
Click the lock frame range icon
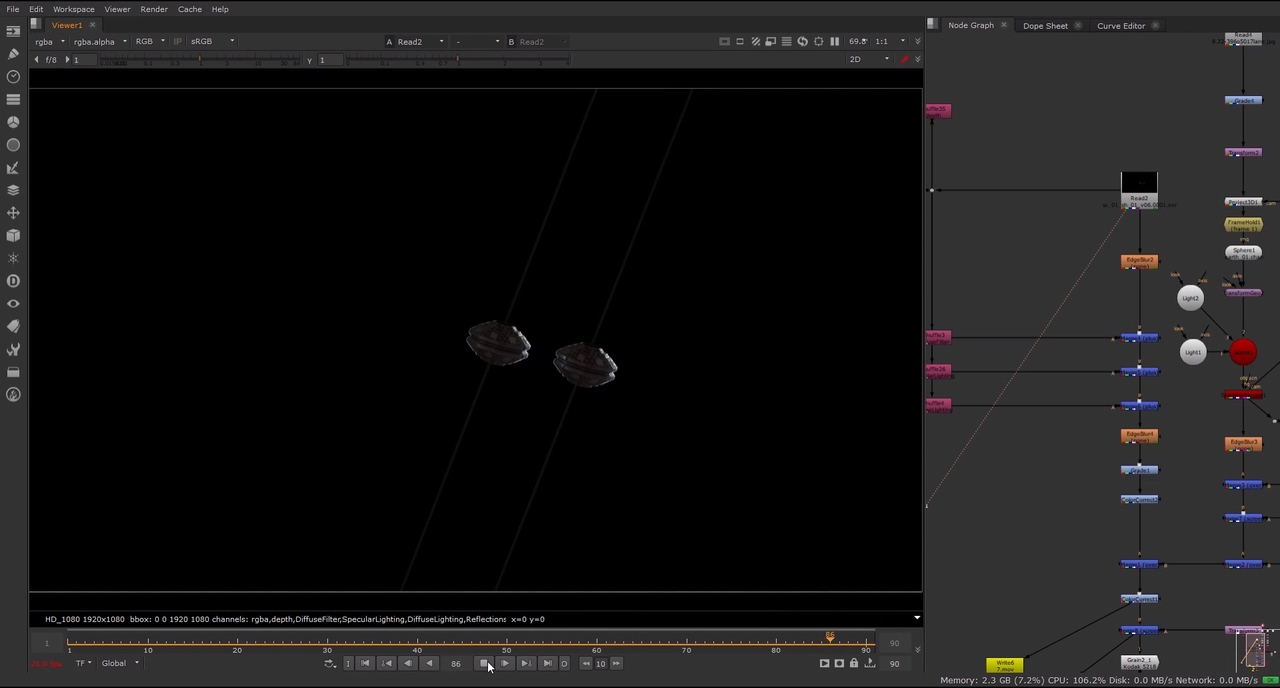click(853, 664)
